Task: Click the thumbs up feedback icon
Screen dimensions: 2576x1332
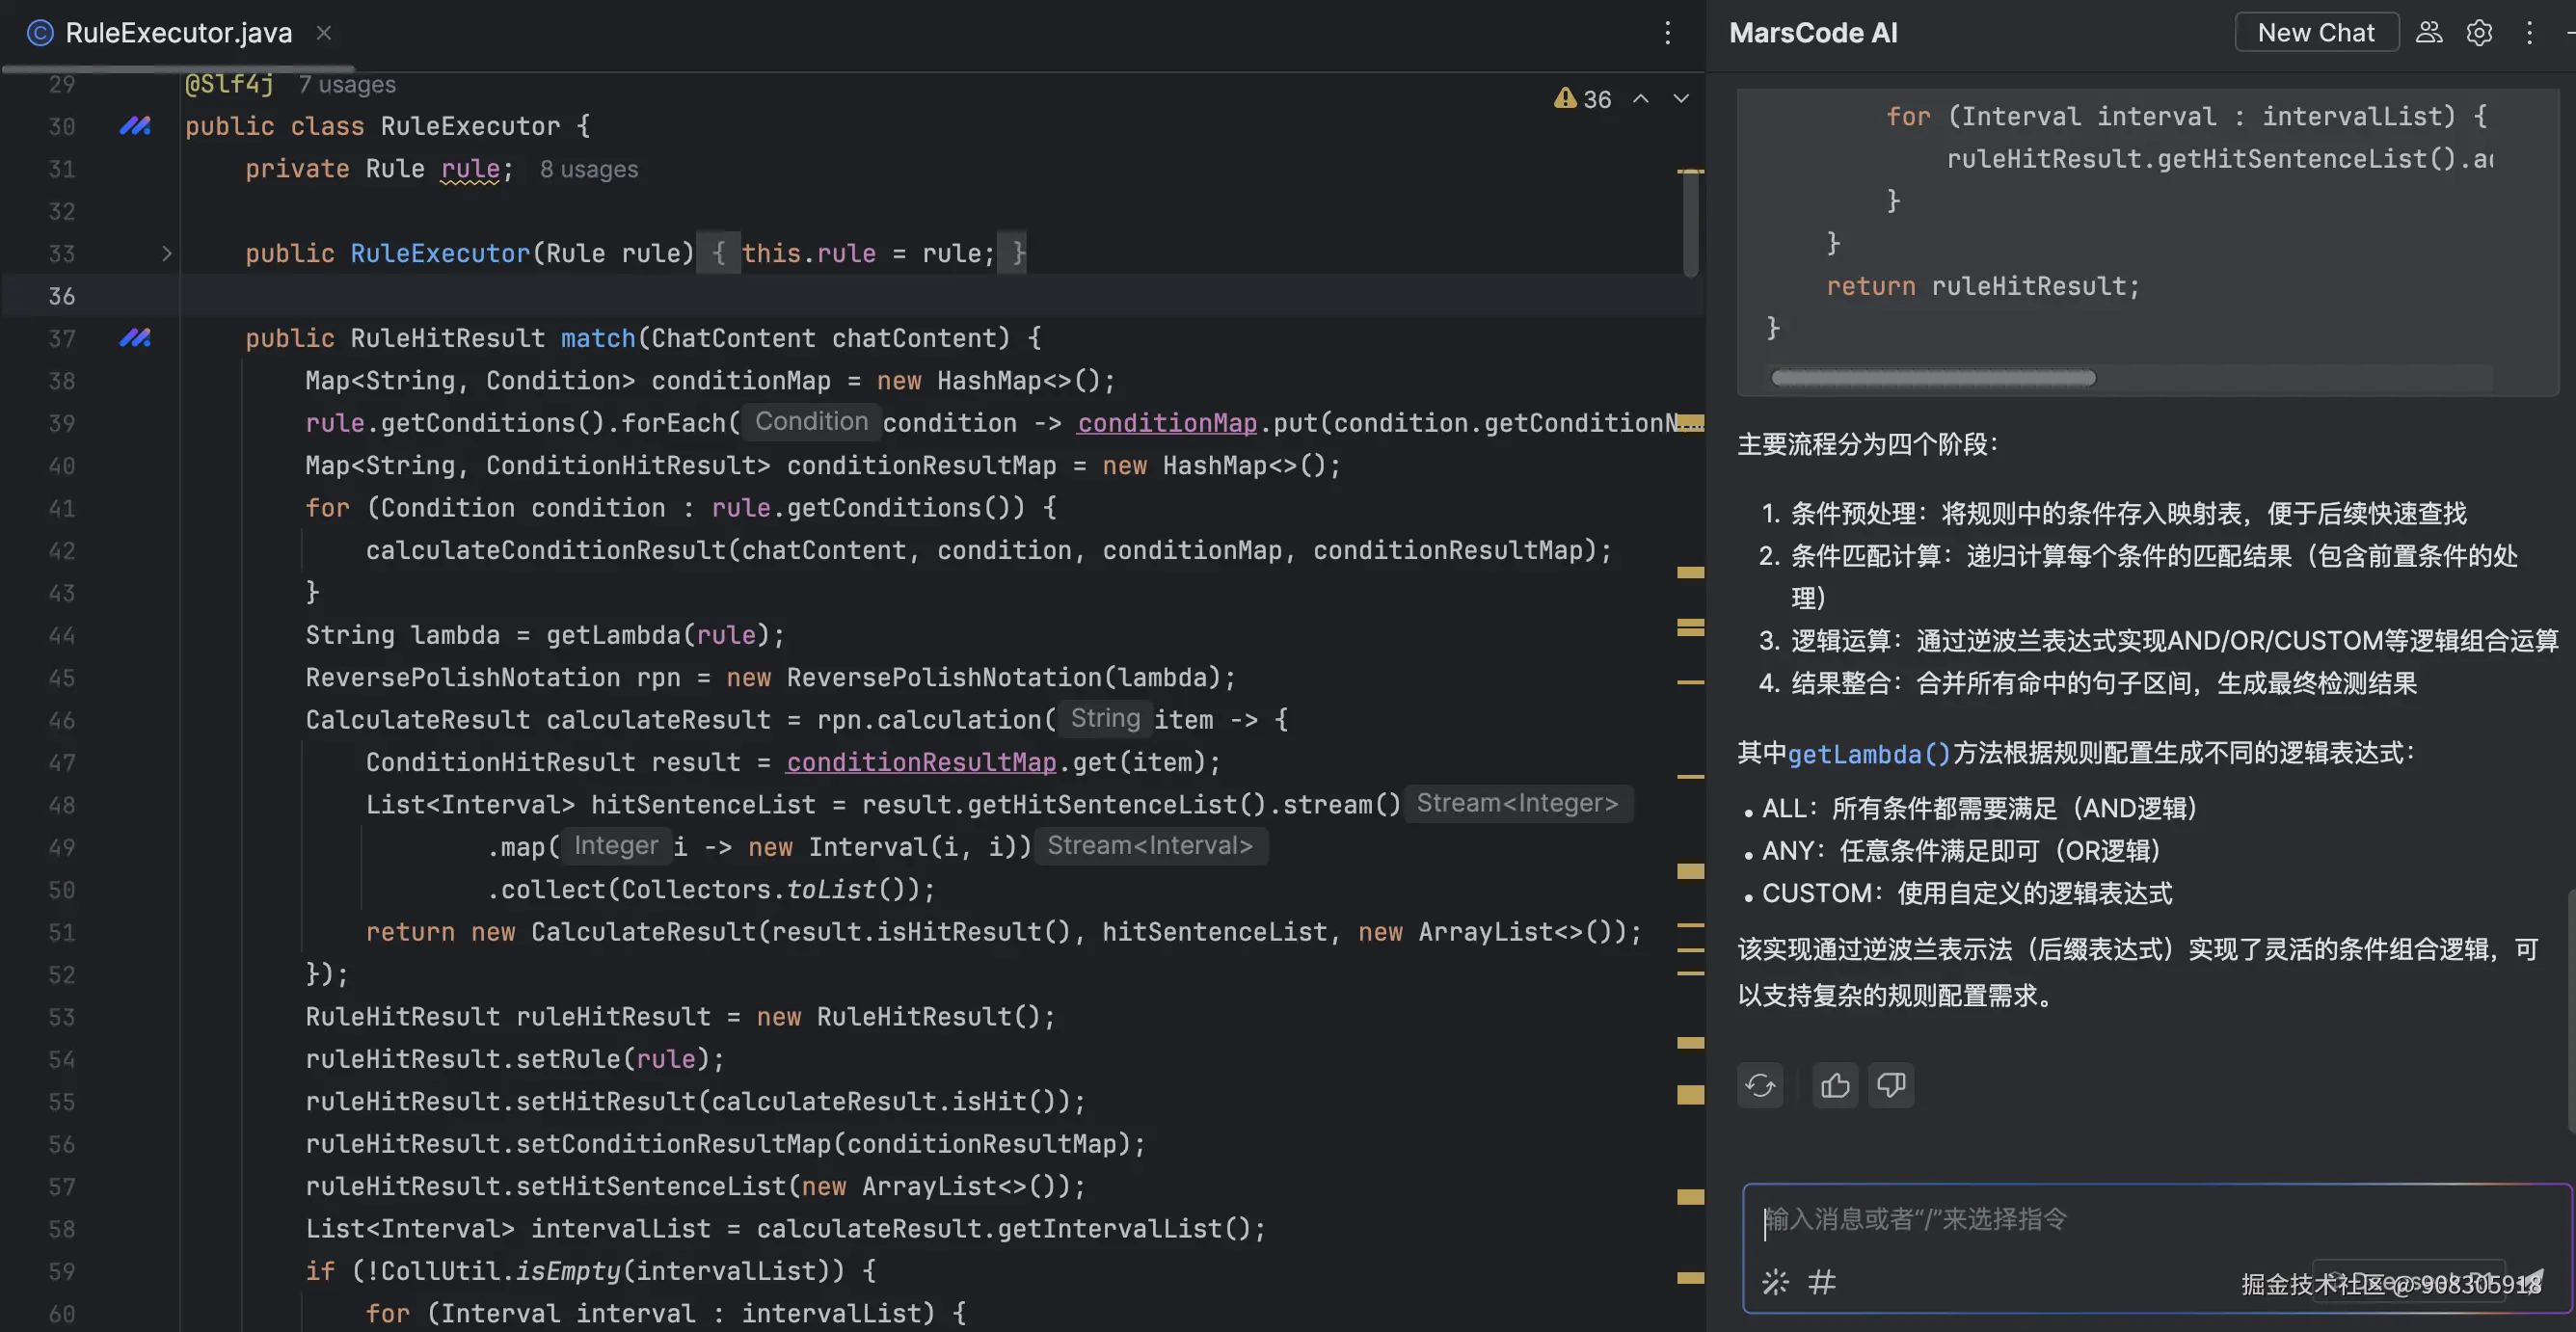Action: (1835, 1085)
